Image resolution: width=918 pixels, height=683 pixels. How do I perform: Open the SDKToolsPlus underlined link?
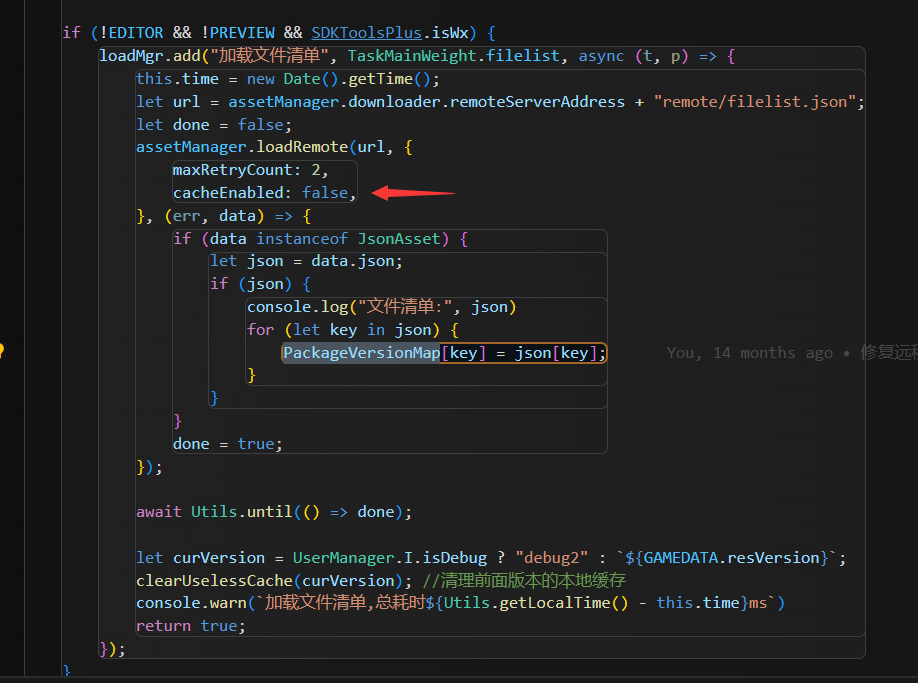[366, 33]
